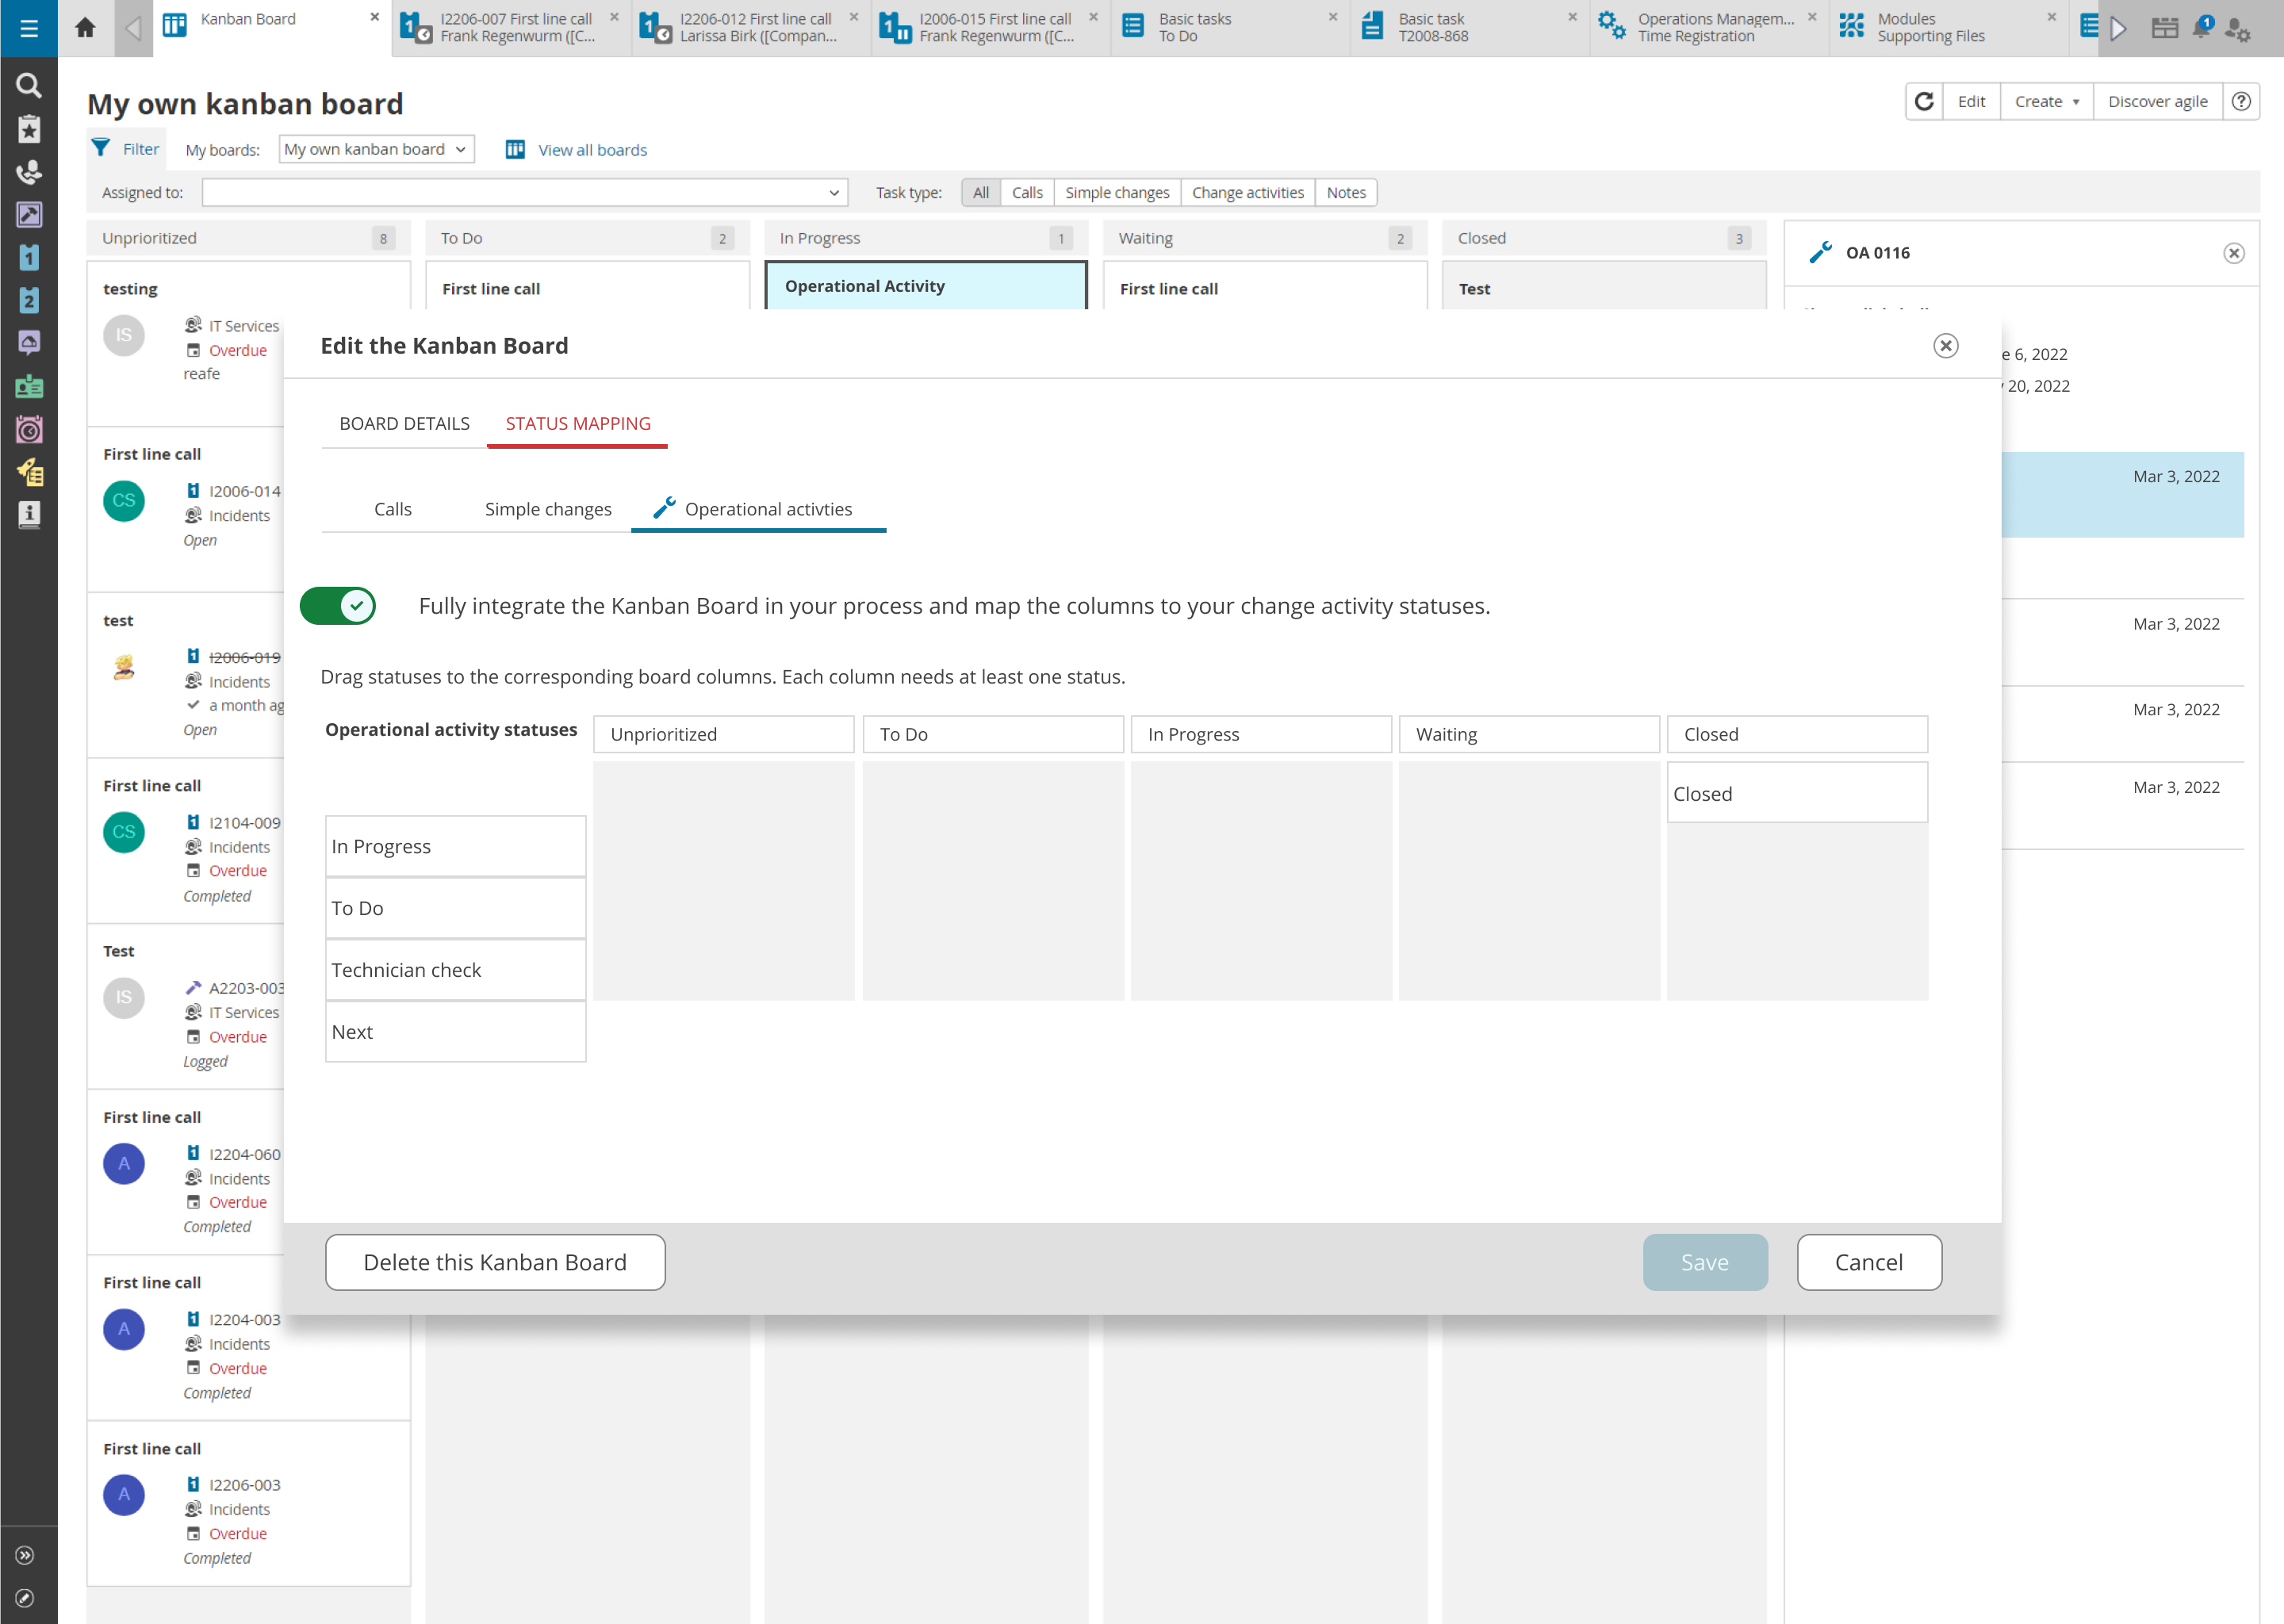This screenshot has width=2284, height=1624.
Task: Select the Notes task type filter
Action: pyautogui.click(x=1346, y=192)
